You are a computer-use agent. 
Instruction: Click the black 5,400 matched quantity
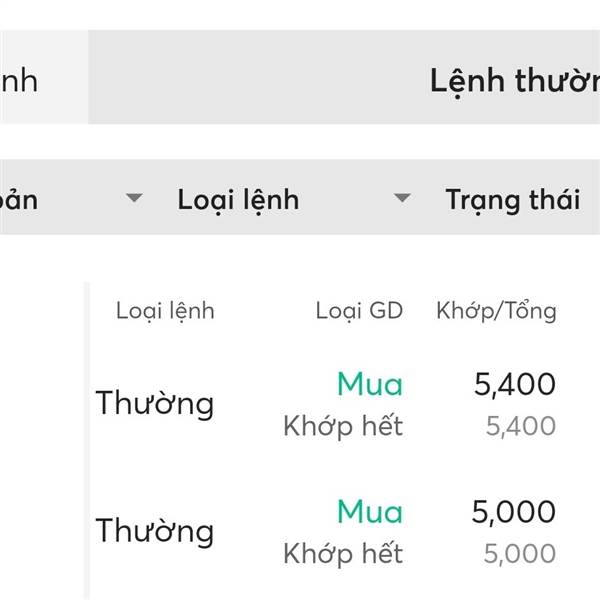514,384
